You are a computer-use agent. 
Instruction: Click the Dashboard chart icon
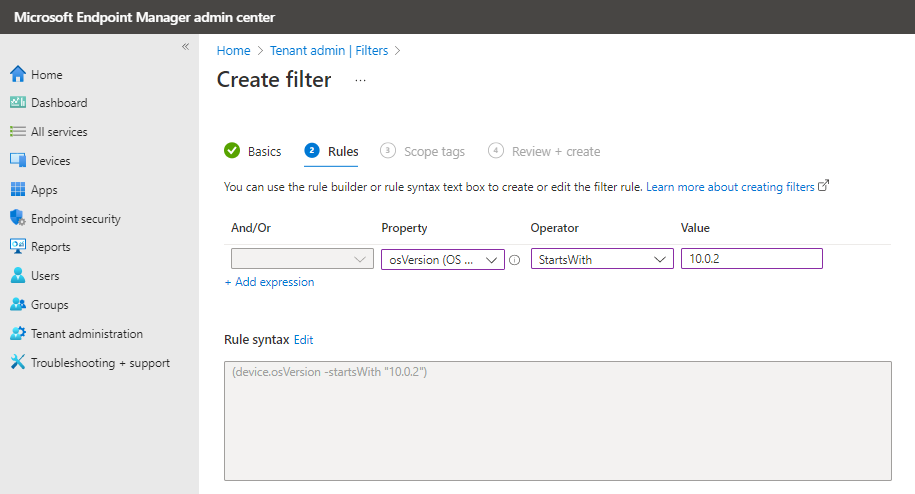click(18, 103)
